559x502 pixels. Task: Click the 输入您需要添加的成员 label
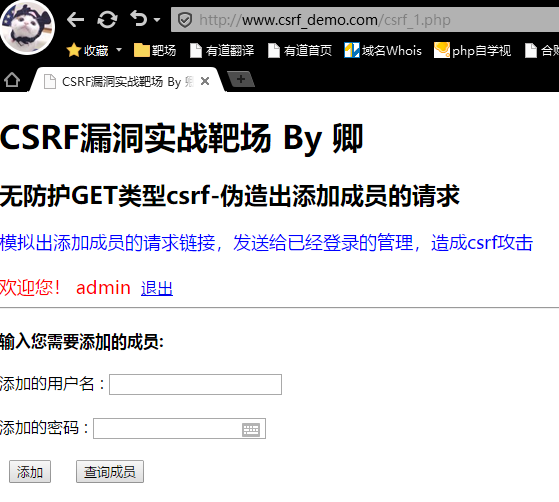(82, 342)
